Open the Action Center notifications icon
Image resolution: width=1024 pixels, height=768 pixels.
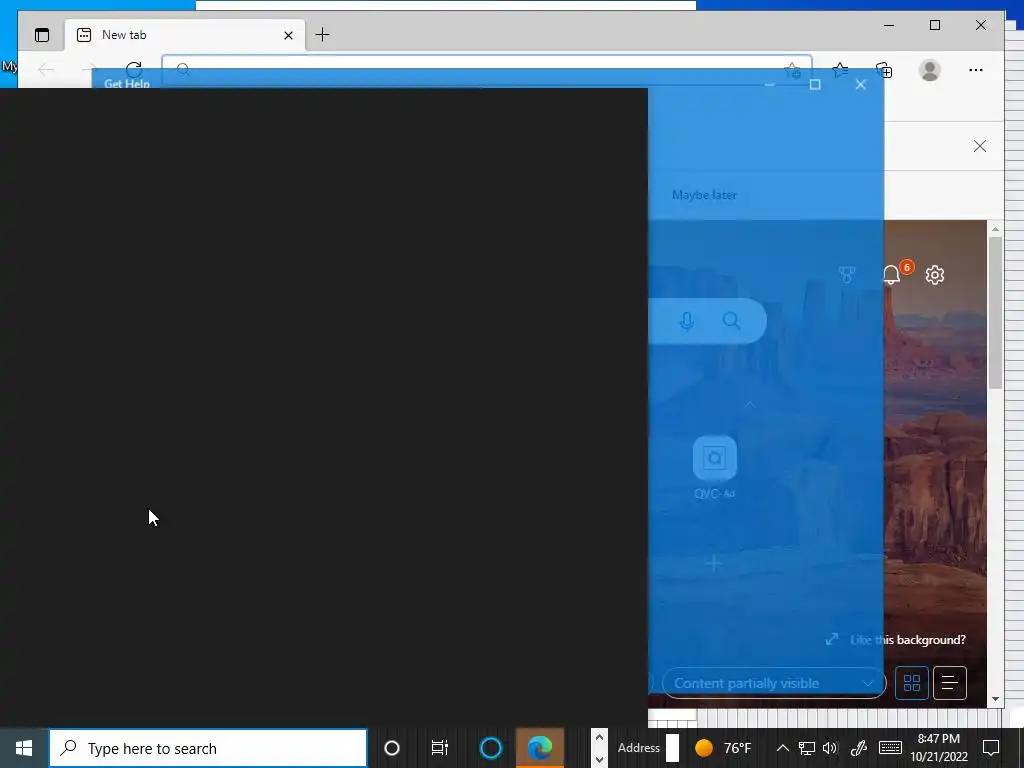coord(991,748)
